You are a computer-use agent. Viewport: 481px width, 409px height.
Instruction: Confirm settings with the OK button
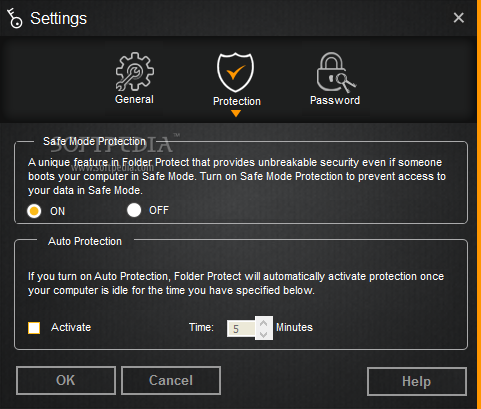point(66,380)
